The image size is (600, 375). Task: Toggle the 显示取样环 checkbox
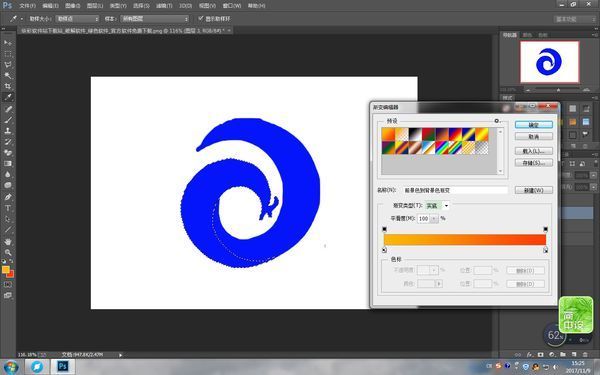(x=201, y=18)
